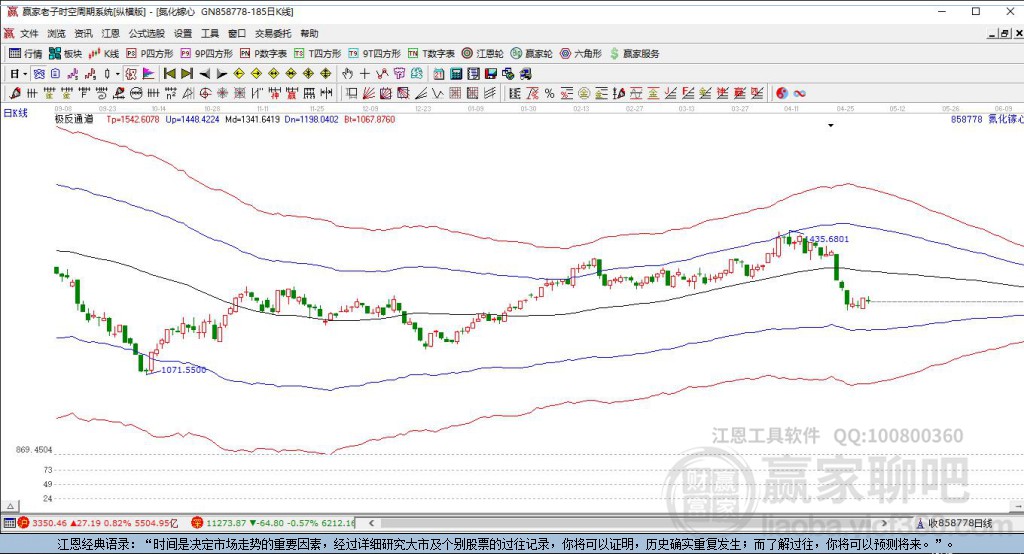The height and width of the screenshot is (554, 1024).
Task: Open the 公式选股 menu
Action: coord(146,33)
